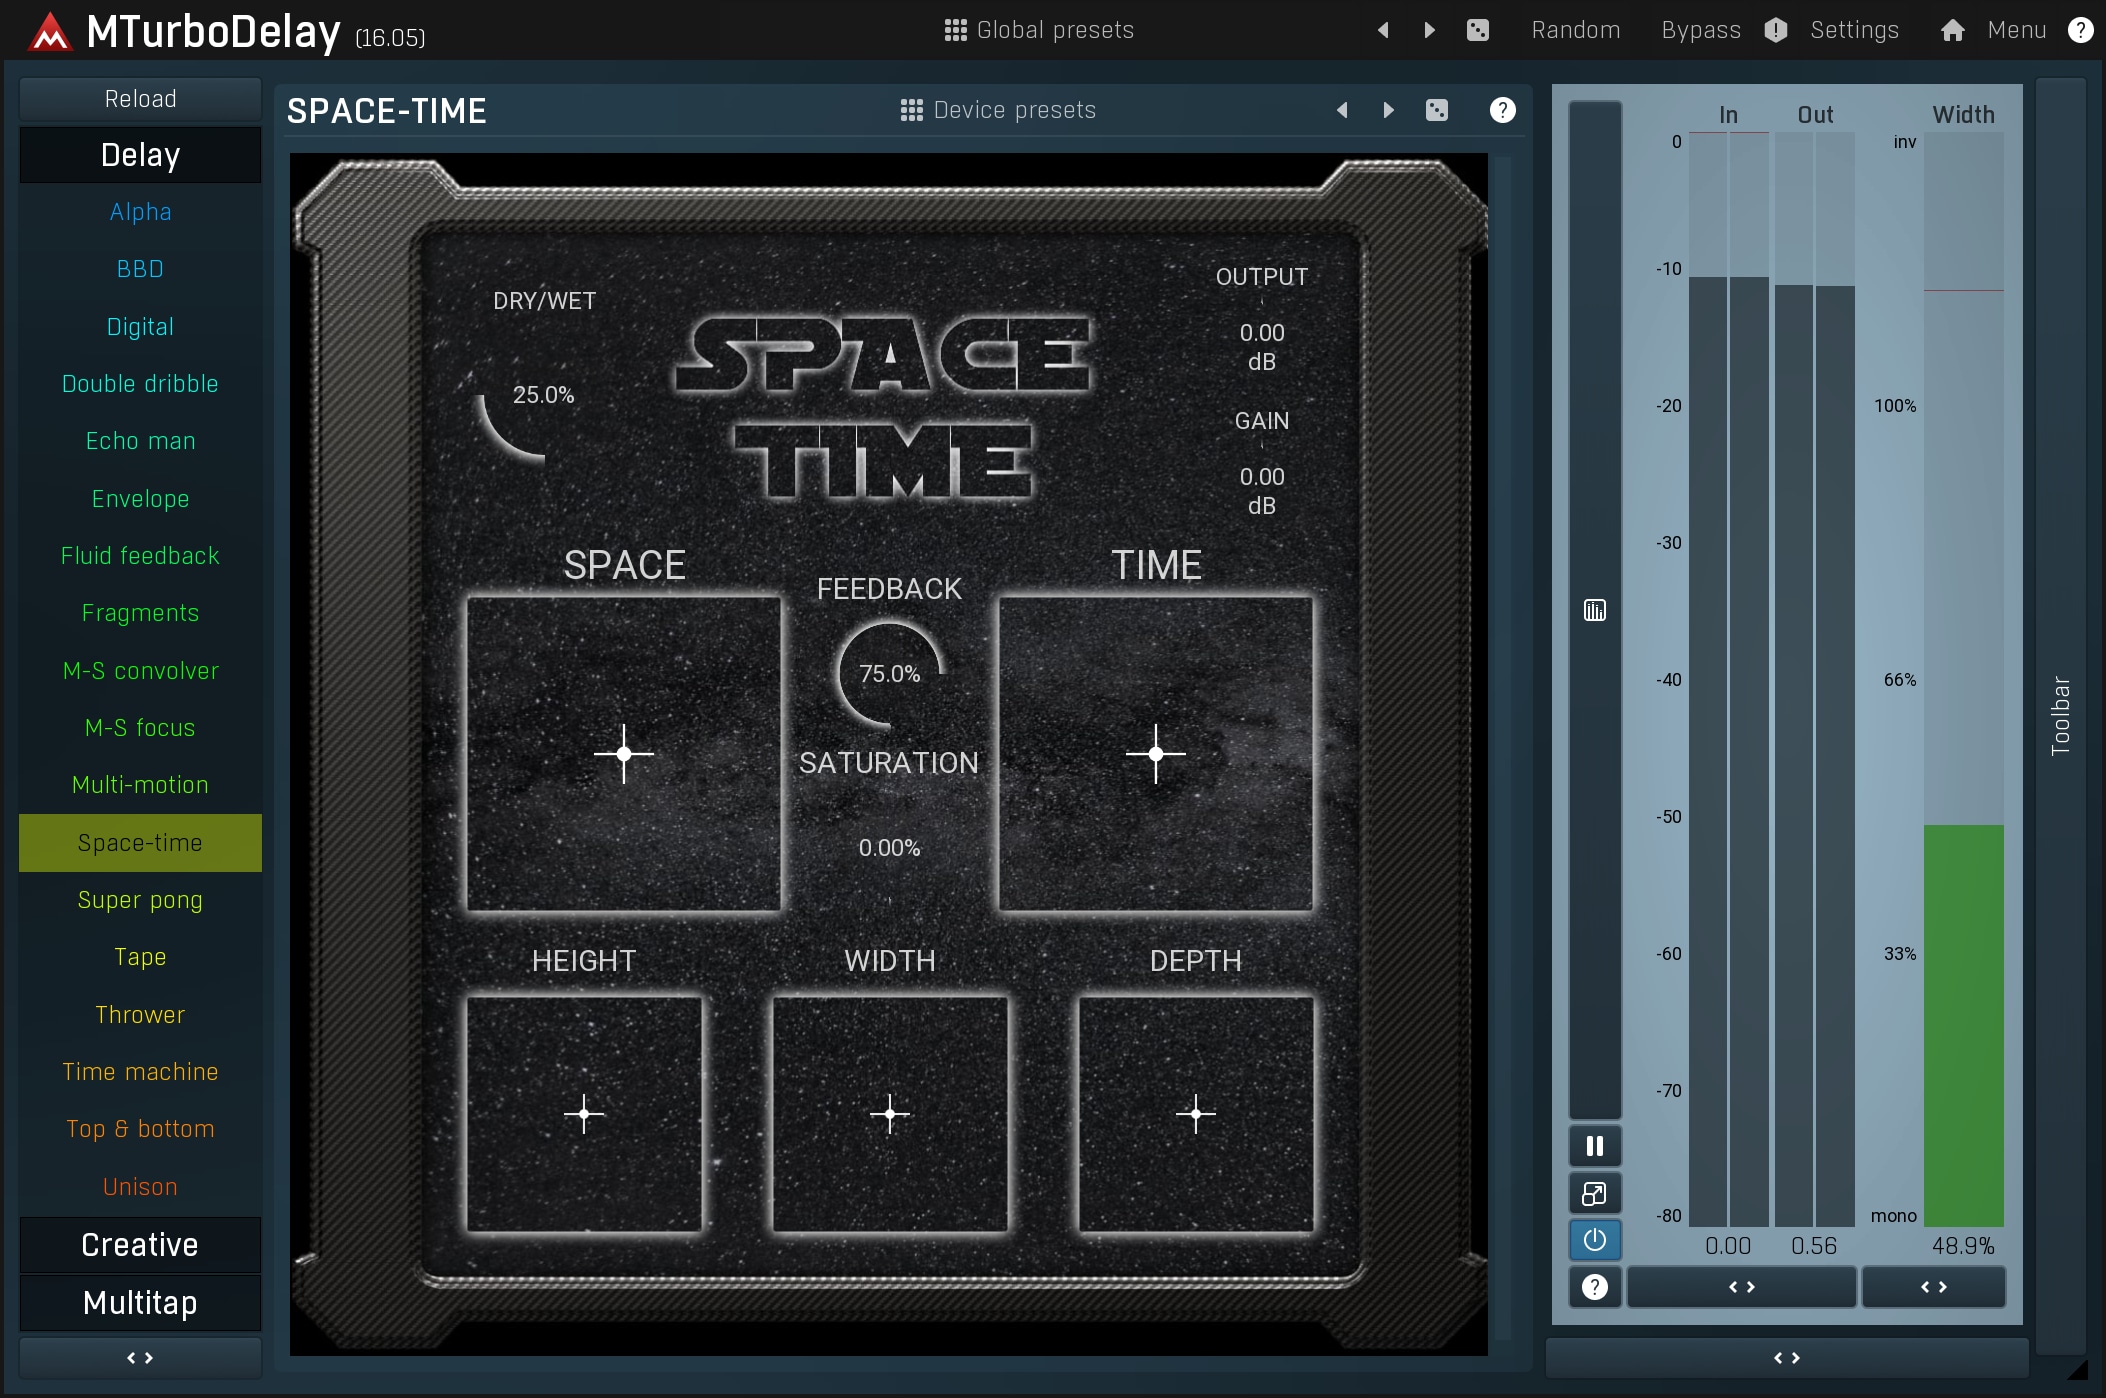Expand Width meter arrows button
This screenshot has width=2106, height=1398.
pyautogui.click(x=1933, y=1287)
